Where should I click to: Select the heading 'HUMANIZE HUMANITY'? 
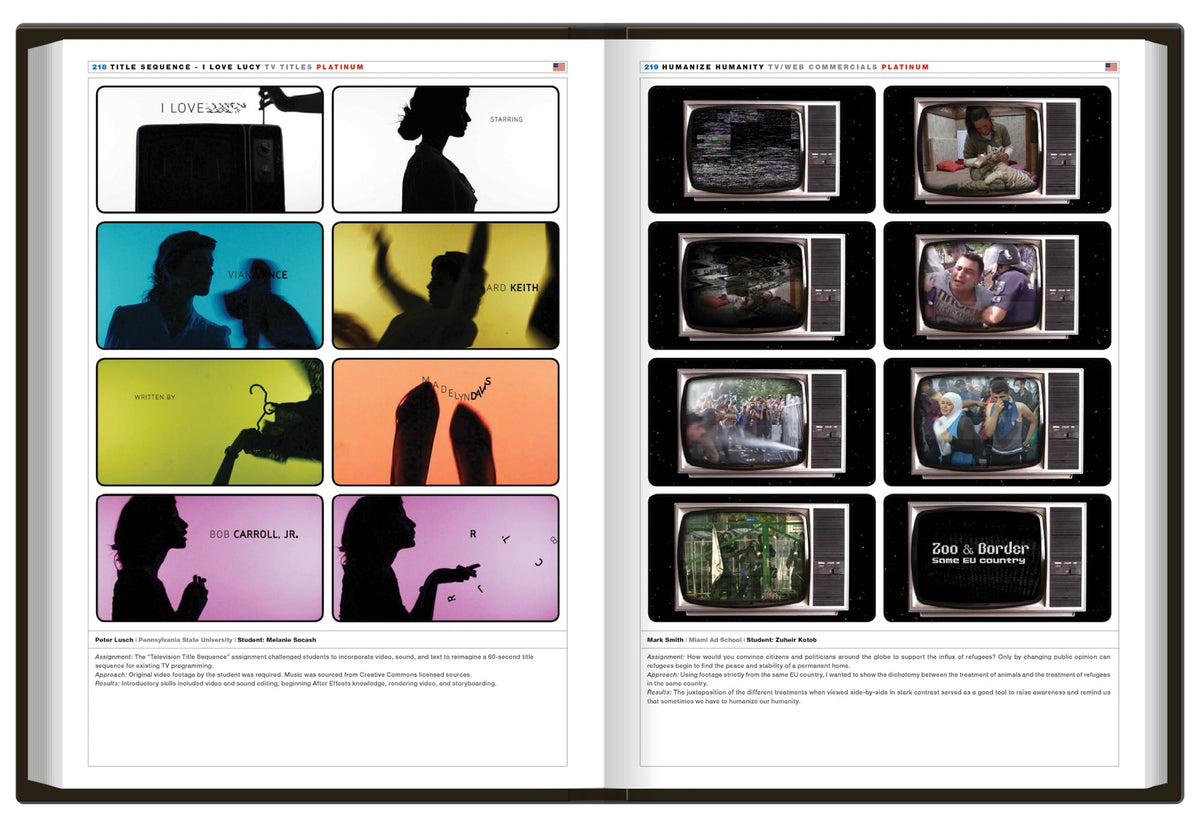[x=713, y=67]
